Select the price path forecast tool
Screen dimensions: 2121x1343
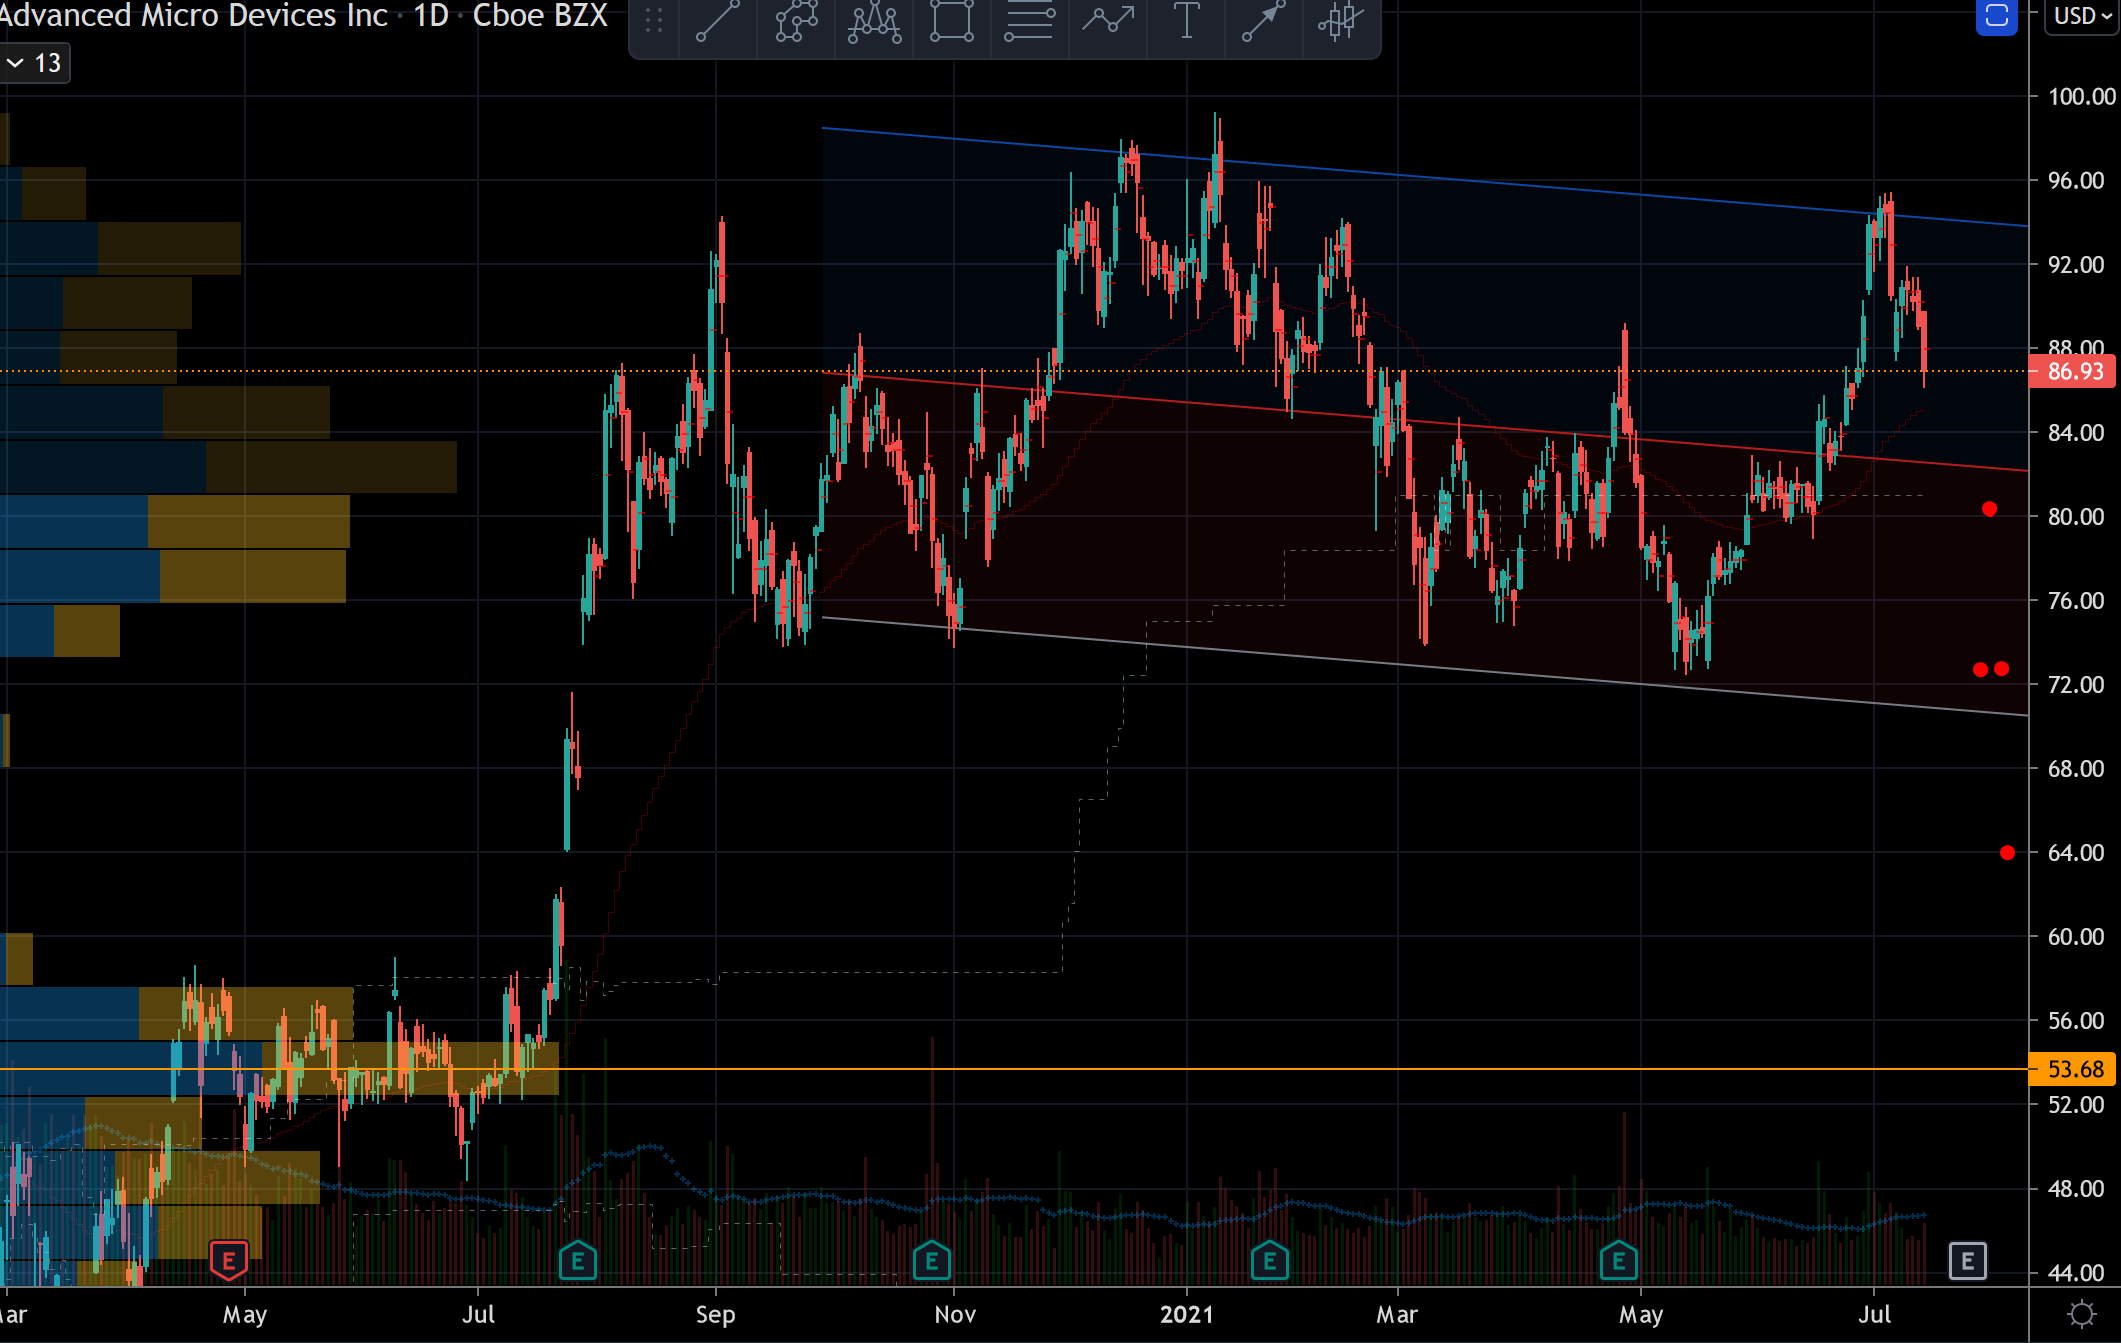point(1108,21)
